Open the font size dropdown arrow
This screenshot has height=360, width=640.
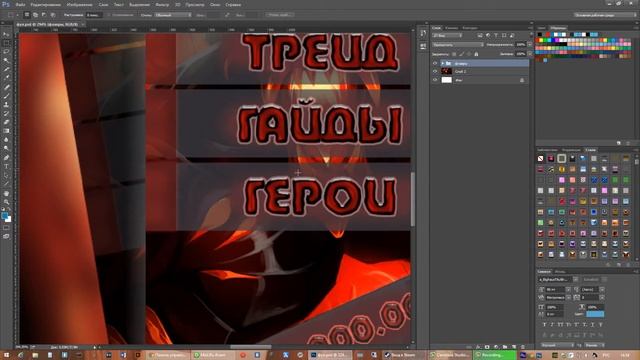568,289
